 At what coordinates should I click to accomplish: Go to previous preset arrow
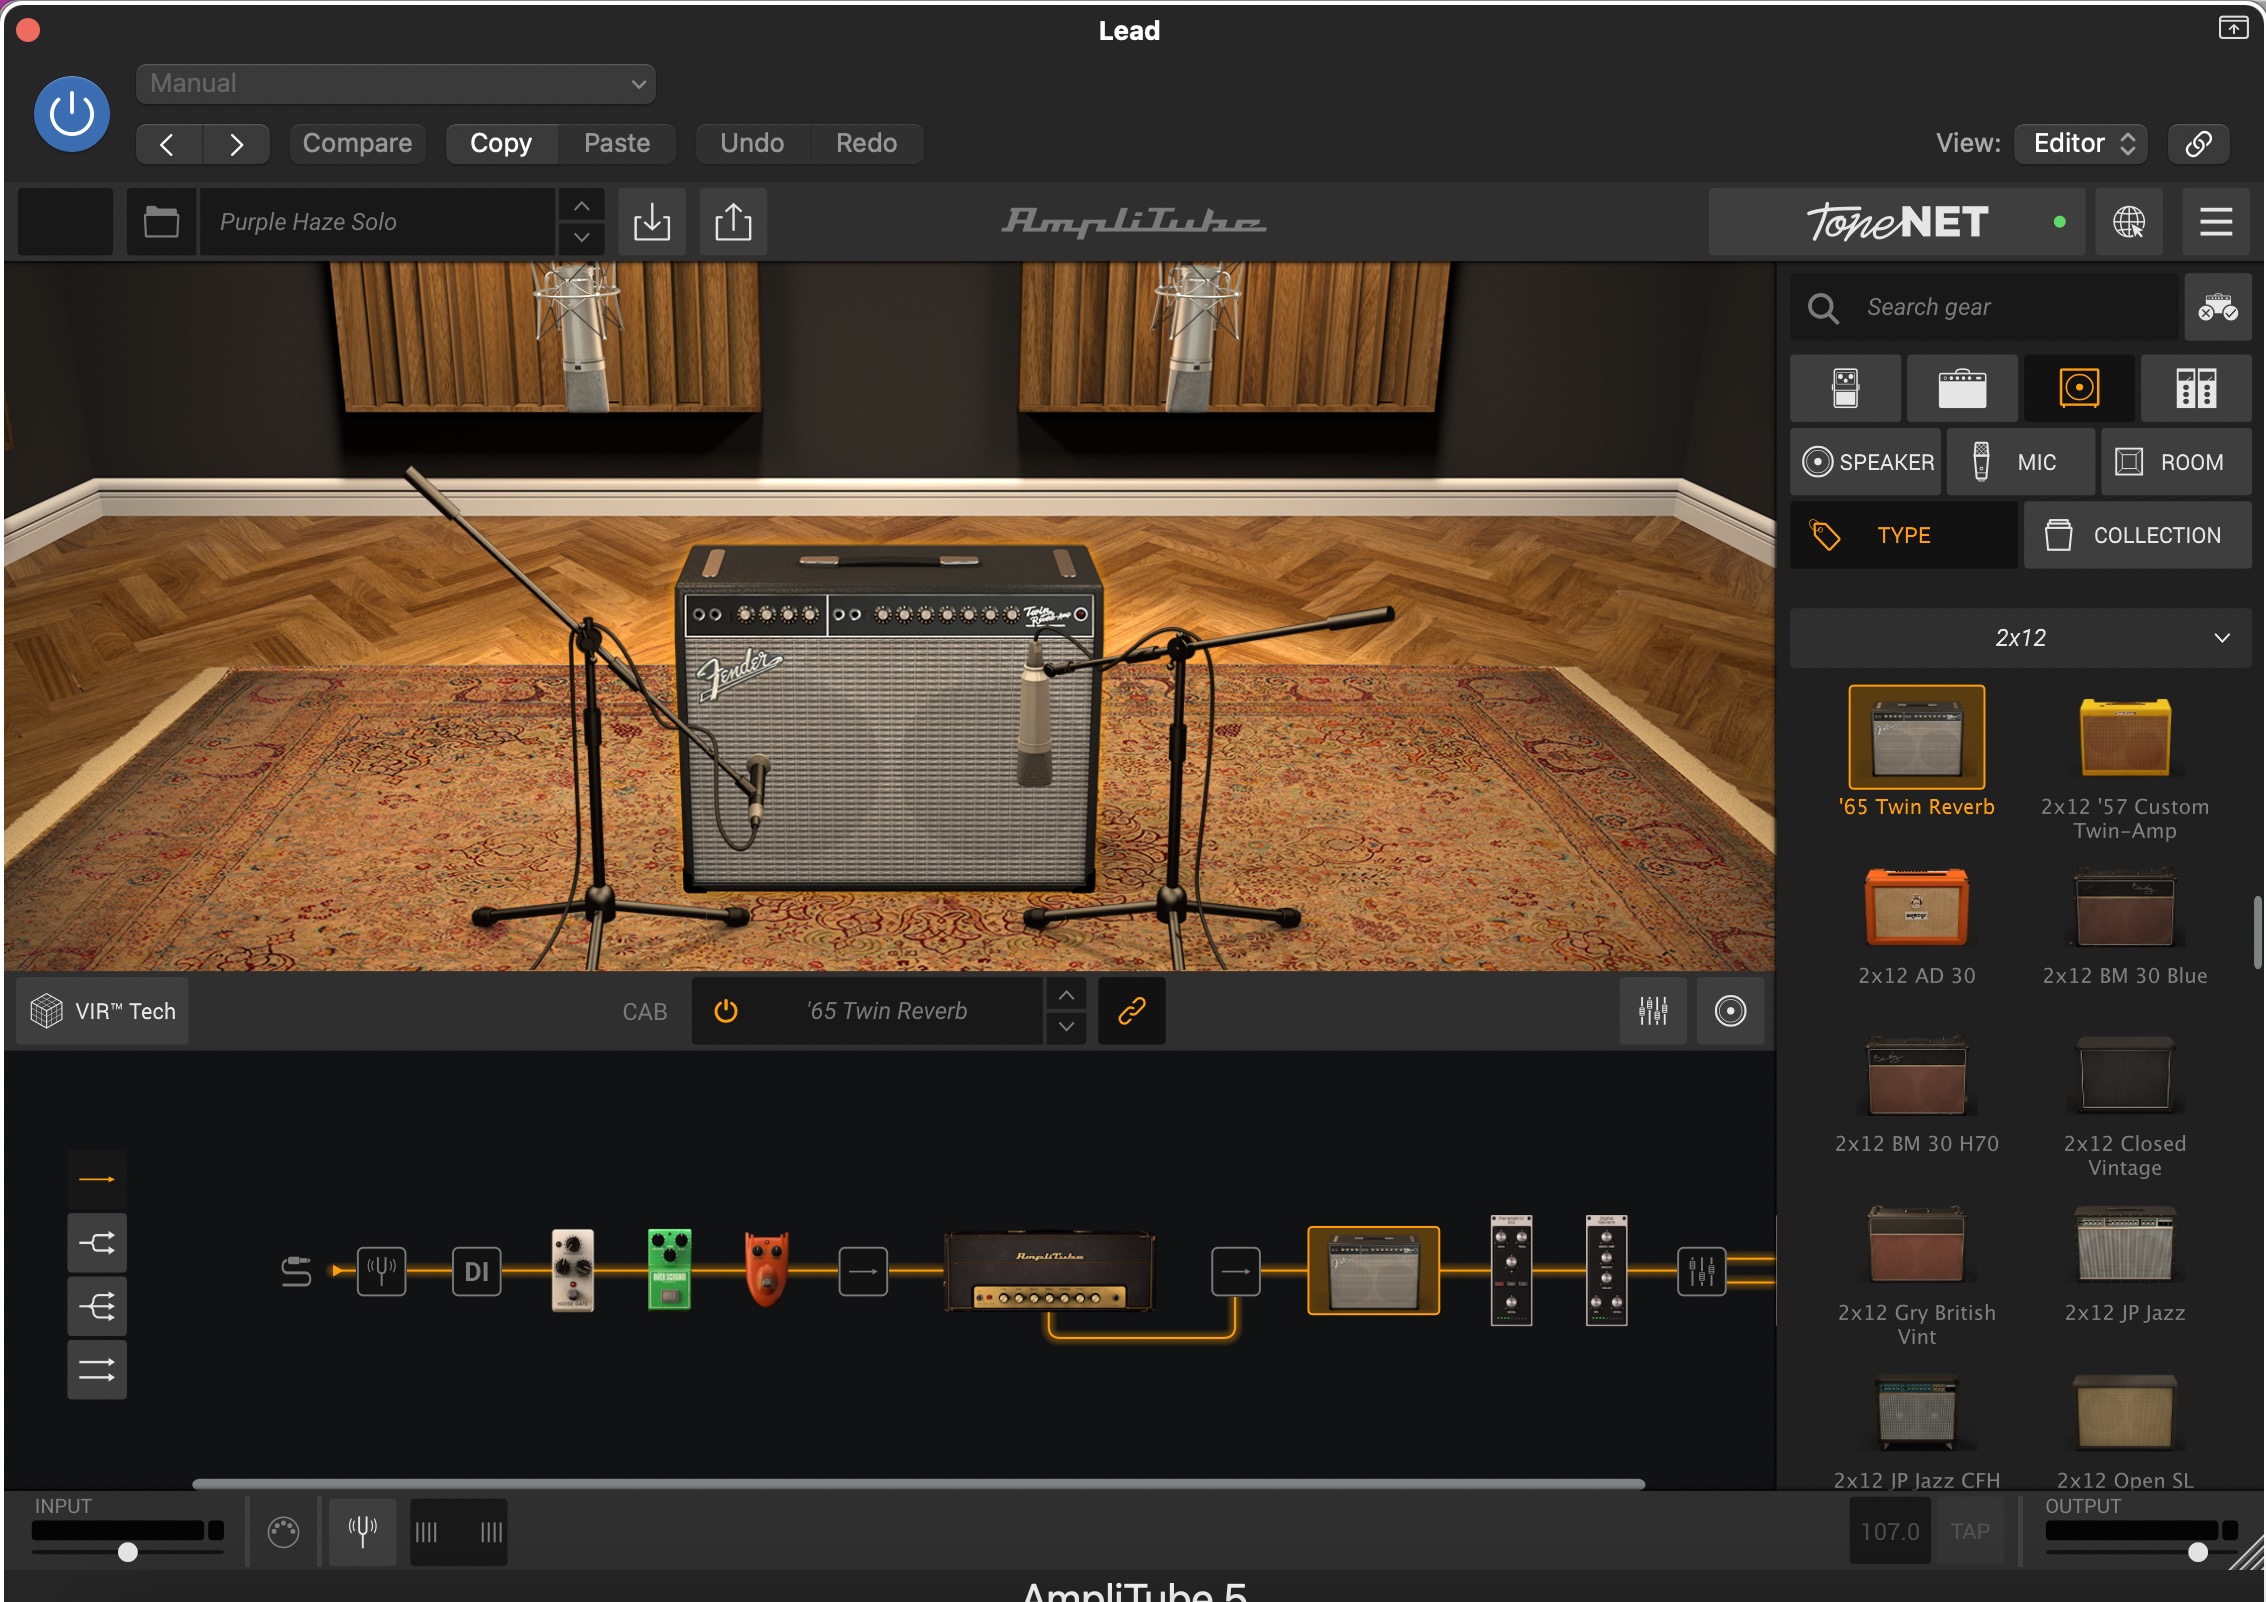coord(168,144)
